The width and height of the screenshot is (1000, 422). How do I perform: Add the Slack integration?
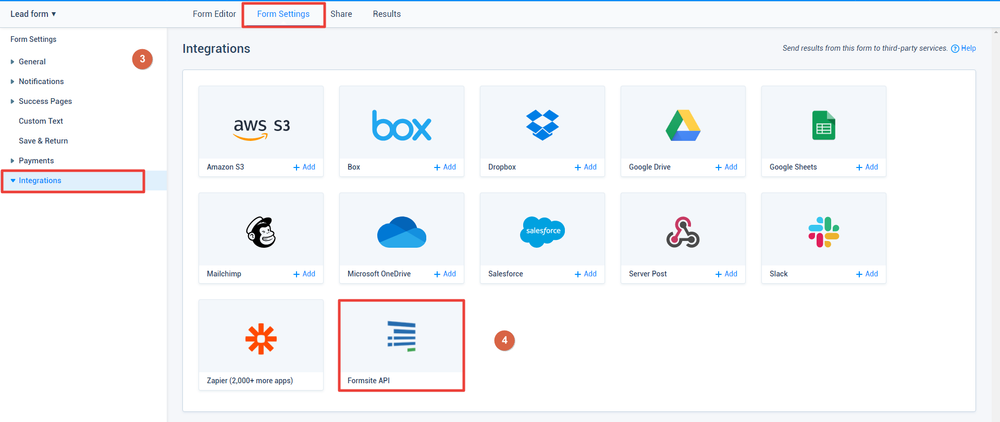(x=867, y=274)
